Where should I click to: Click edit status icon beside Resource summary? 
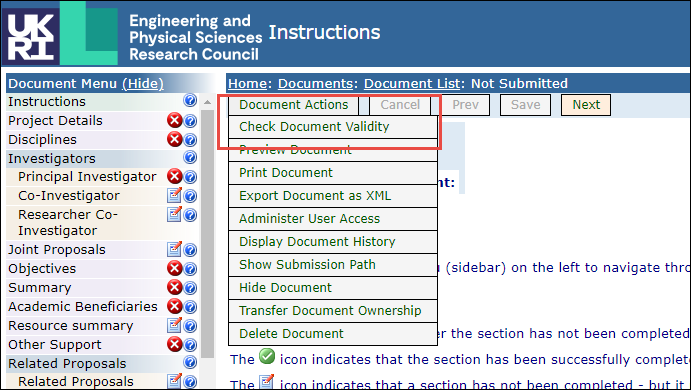(175, 325)
